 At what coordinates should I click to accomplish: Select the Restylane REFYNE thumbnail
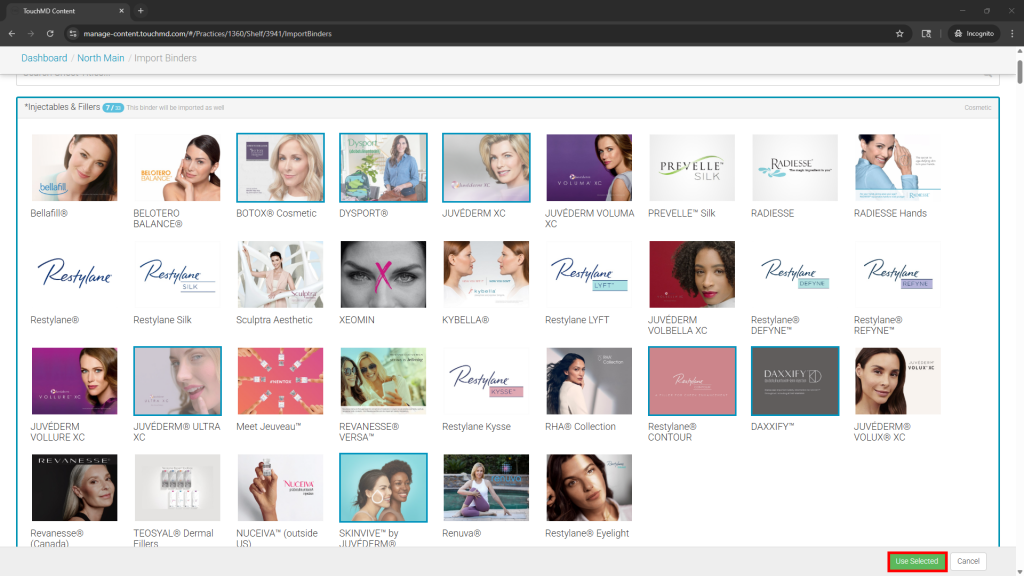point(897,274)
